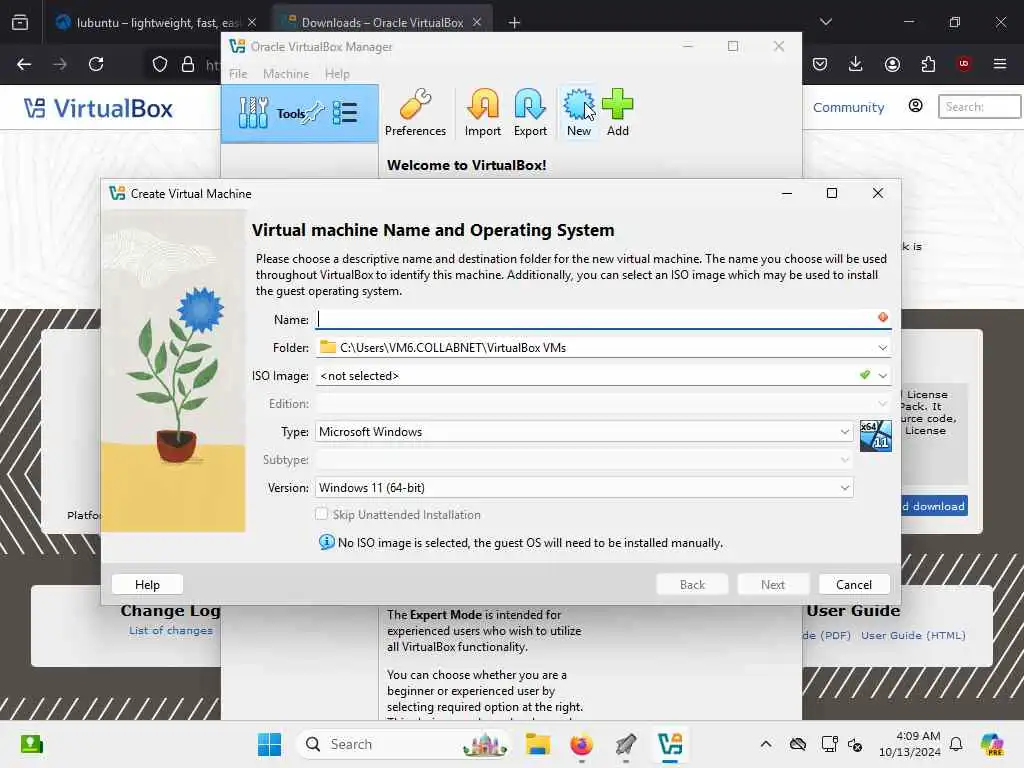Image resolution: width=1024 pixels, height=768 pixels.
Task: Open the Help menu in VirtualBox Manager
Action: pyautogui.click(x=337, y=74)
